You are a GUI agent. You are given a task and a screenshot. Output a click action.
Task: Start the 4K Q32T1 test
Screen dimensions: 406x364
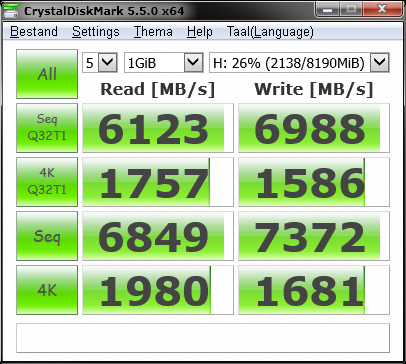click(47, 182)
